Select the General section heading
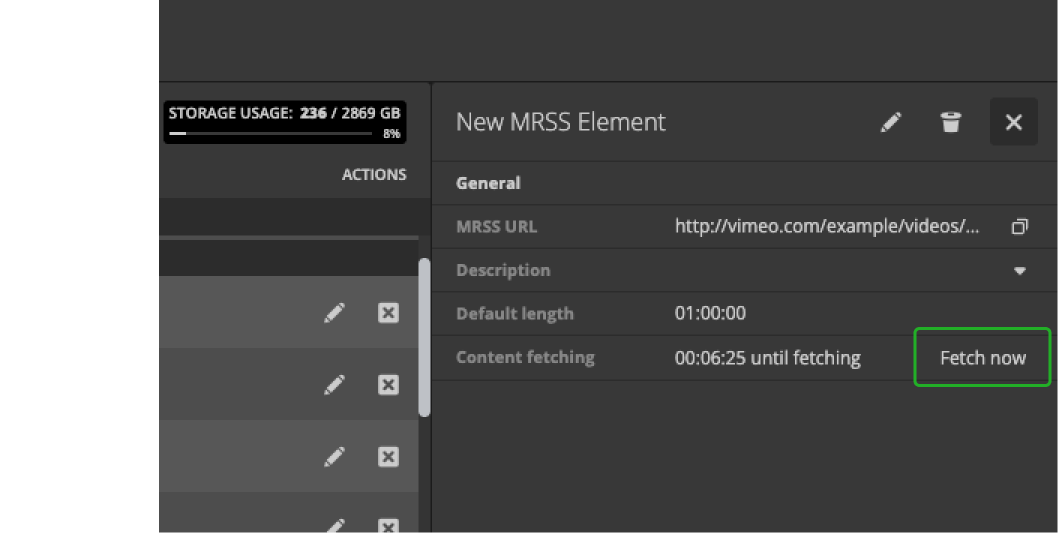Image resolution: width=1058 pixels, height=533 pixels. coord(488,183)
